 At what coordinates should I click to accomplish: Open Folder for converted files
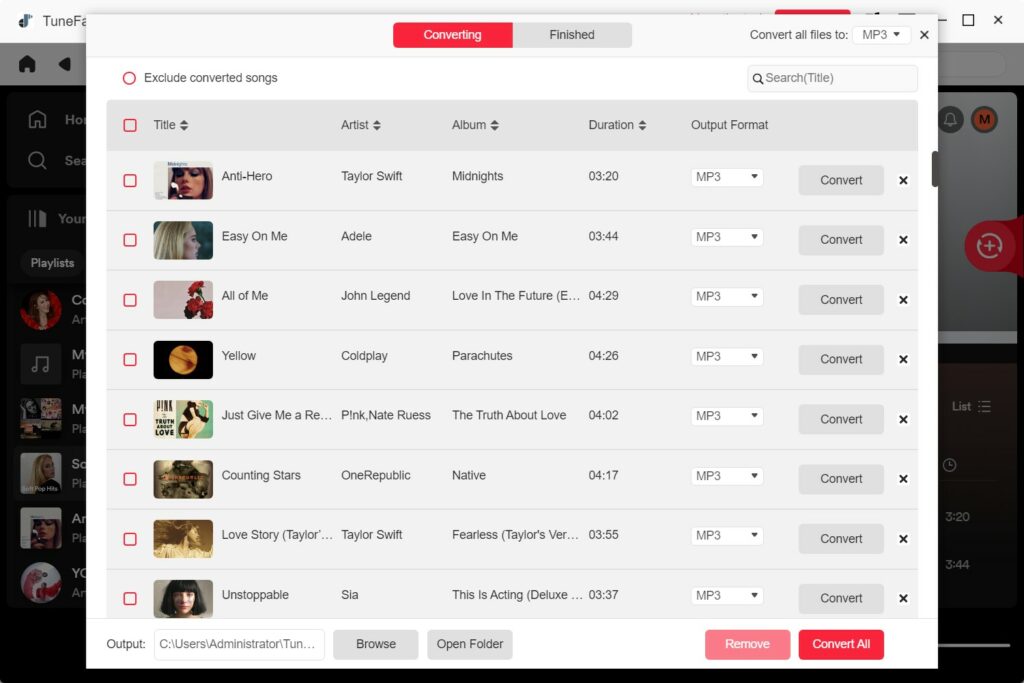coord(469,644)
